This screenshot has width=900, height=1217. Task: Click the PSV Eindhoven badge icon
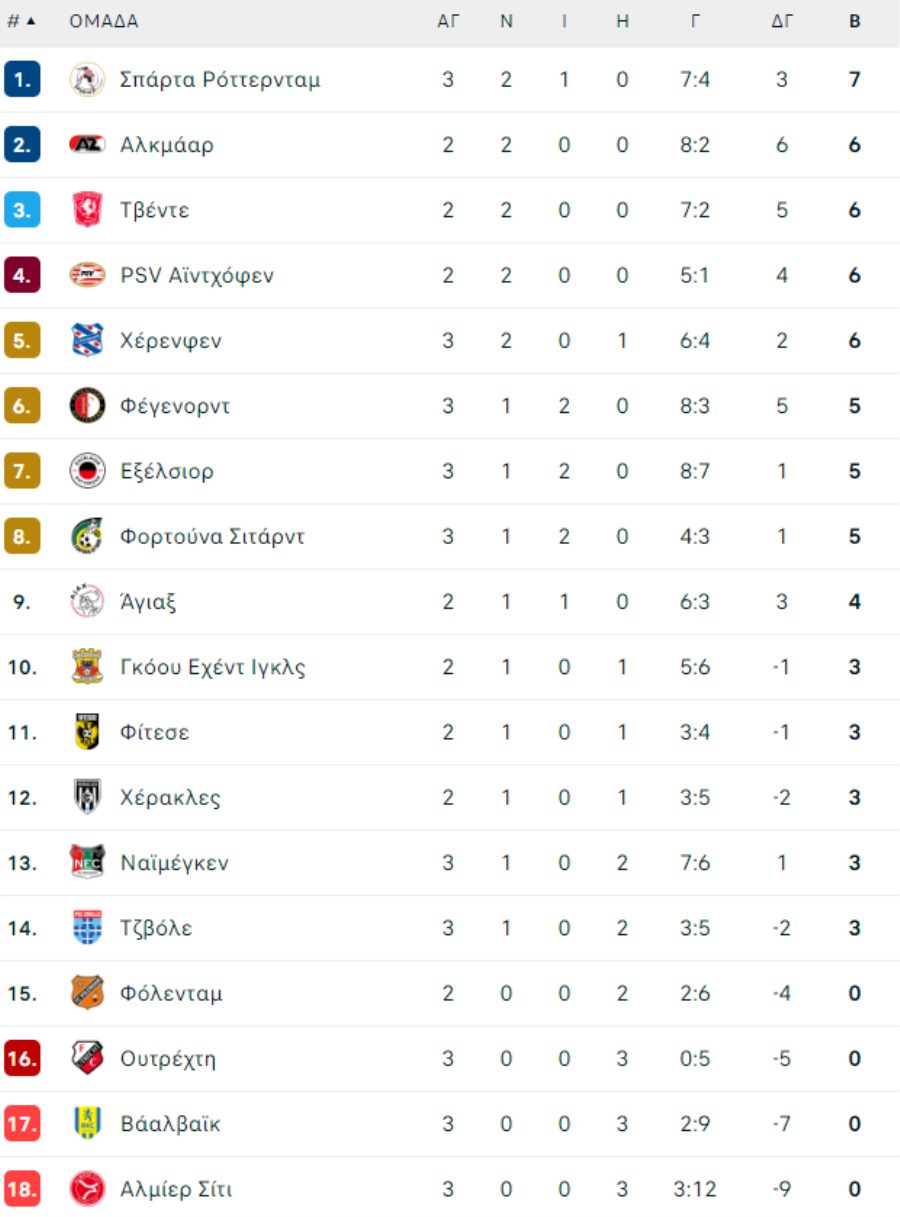[x=87, y=276]
